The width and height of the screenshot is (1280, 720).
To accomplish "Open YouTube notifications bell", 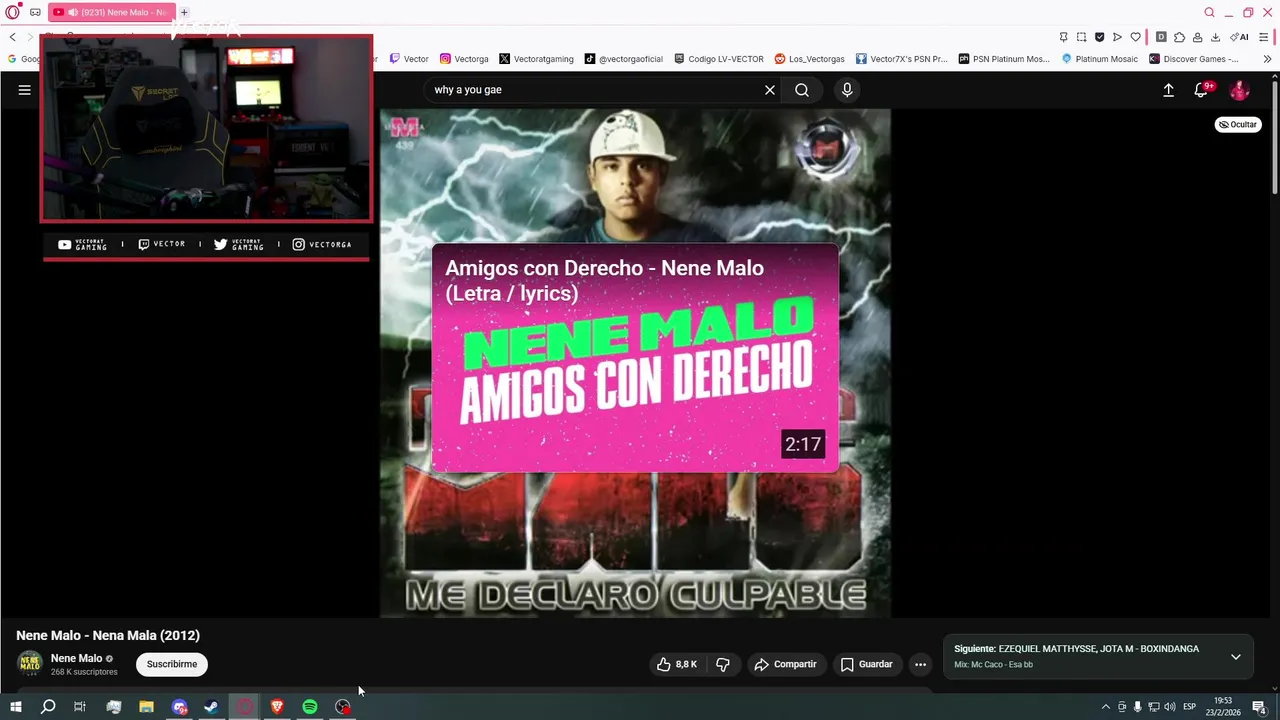I will point(1202,90).
